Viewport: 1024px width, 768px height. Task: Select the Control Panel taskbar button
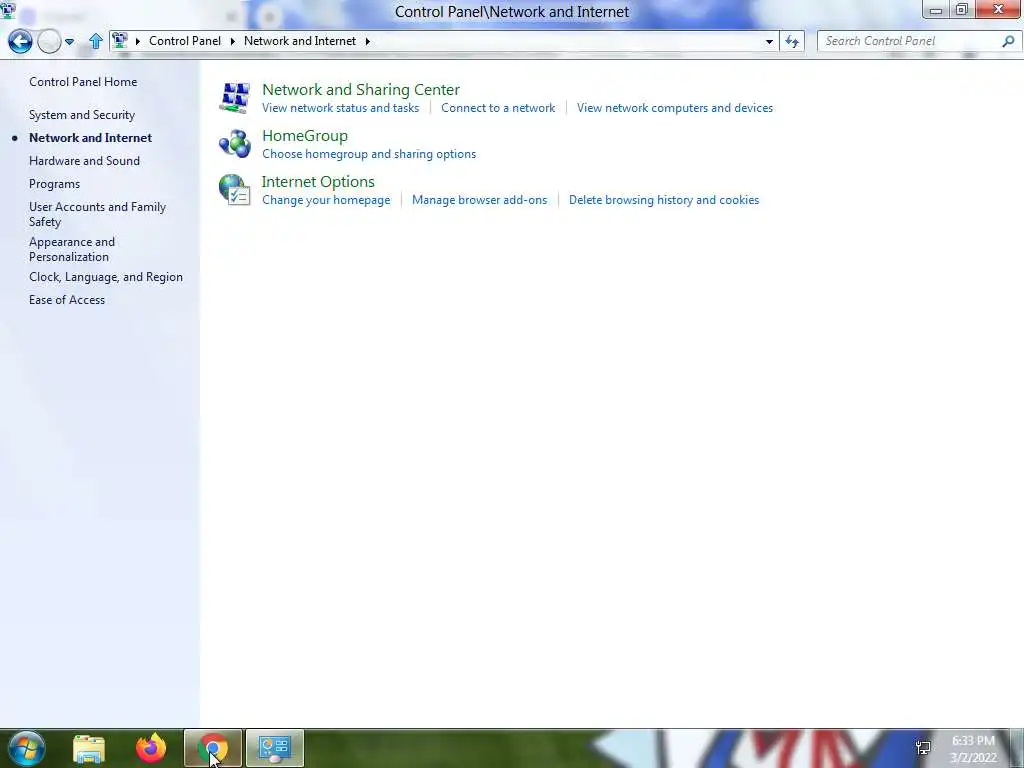pyautogui.click(x=275, y=748)
